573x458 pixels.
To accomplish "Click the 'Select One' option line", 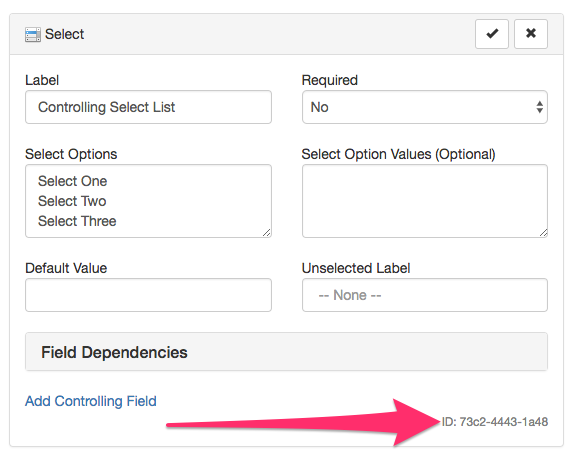I will coord(72,181).
